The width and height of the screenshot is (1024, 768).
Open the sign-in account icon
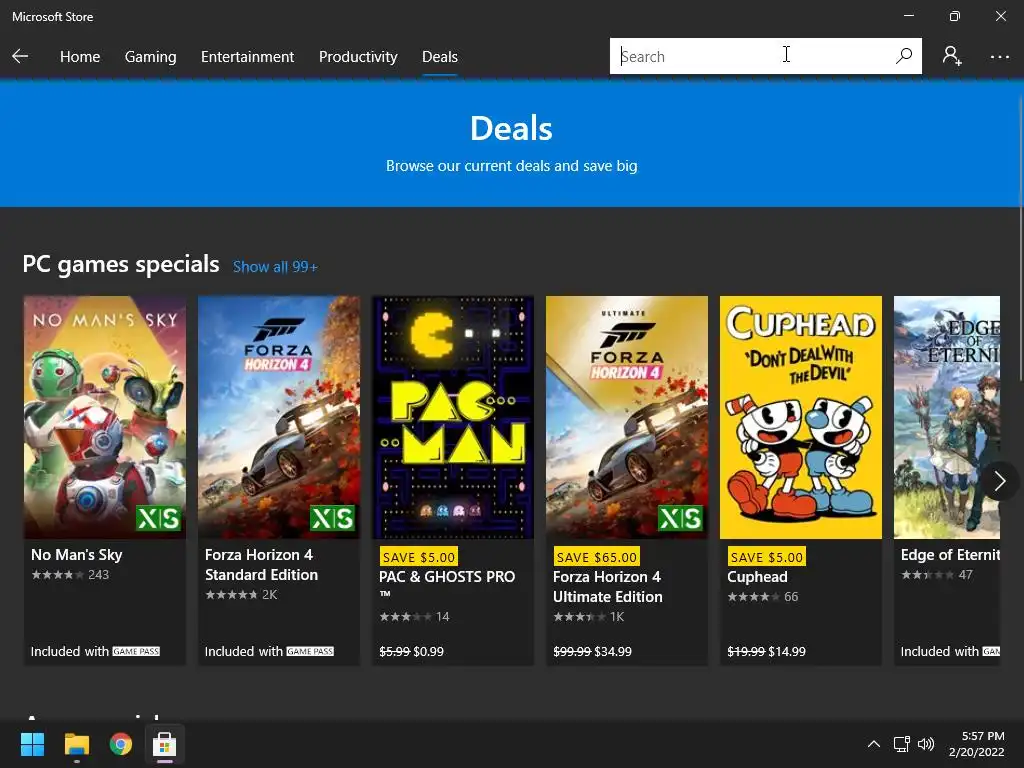(952, 56)
